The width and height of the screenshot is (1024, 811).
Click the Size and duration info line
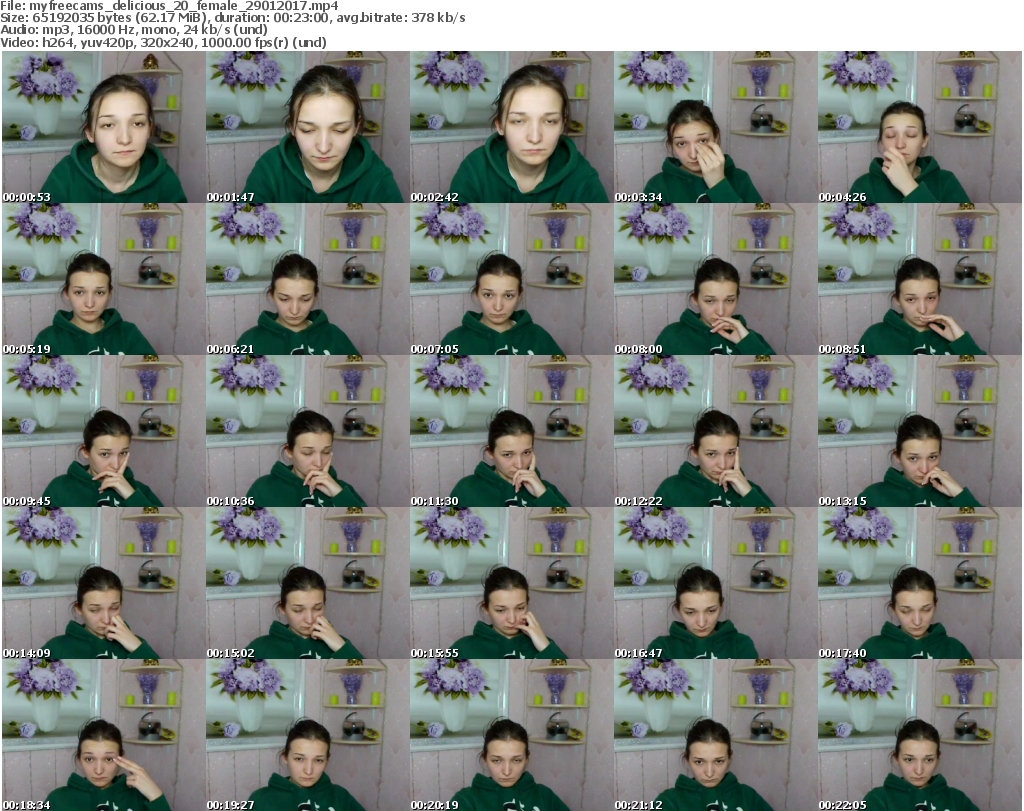[x=233, y=18]
